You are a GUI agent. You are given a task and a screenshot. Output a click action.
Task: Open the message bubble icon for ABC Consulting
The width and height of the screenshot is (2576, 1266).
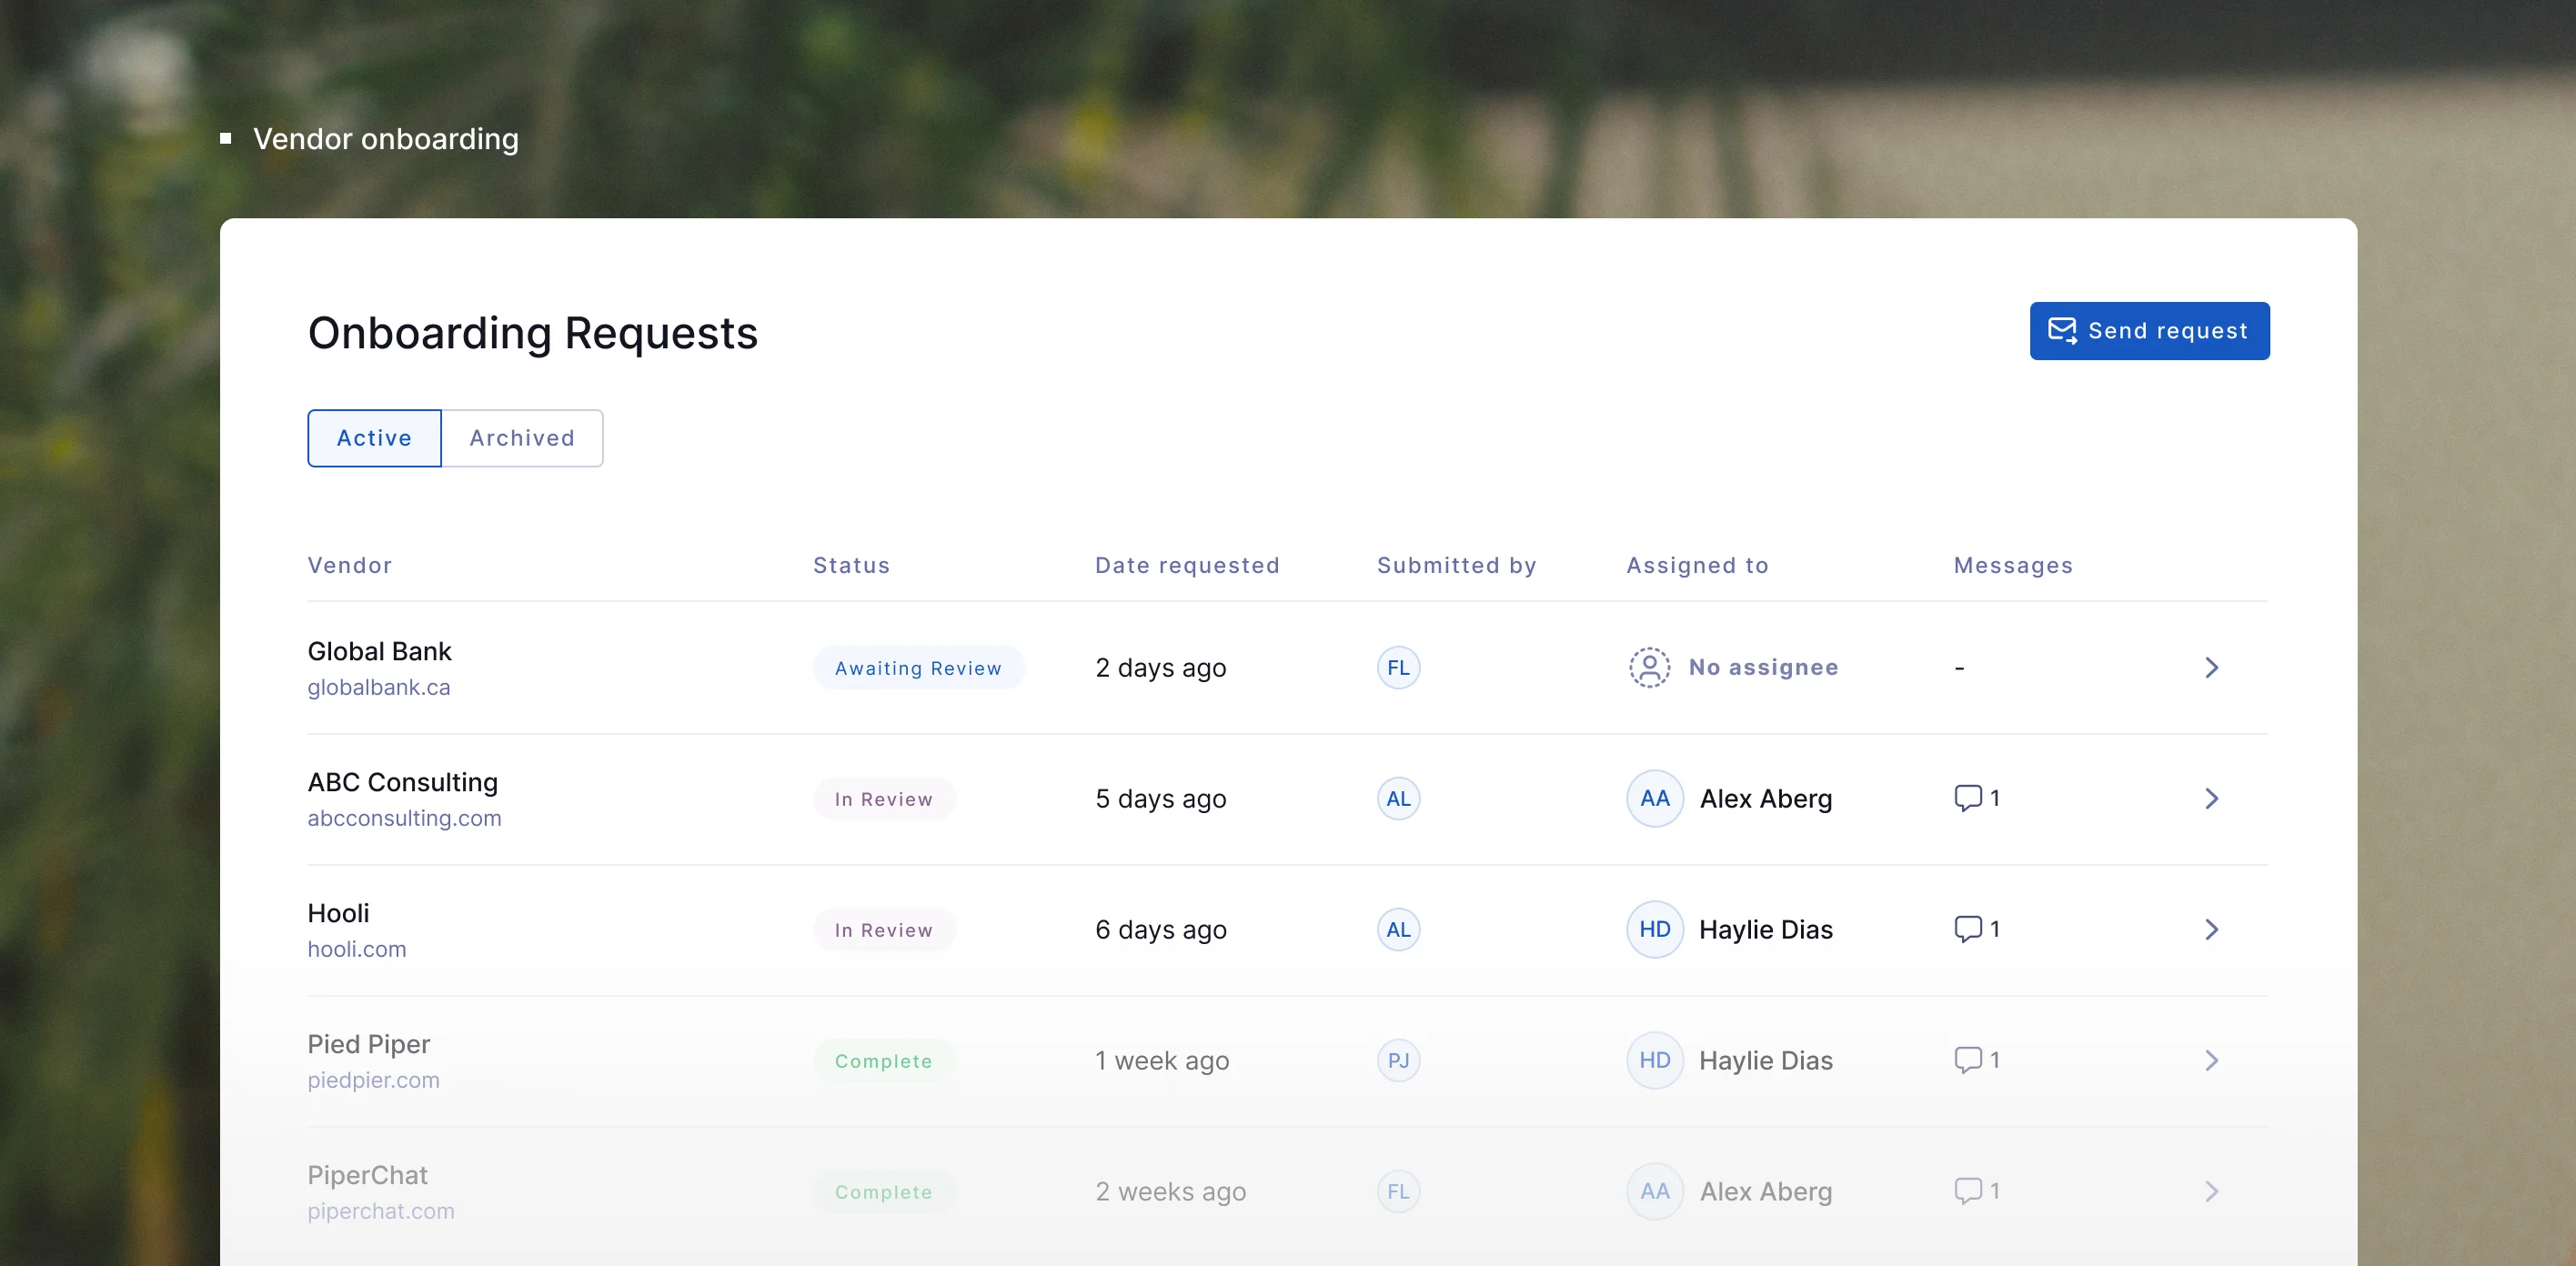tap(1967, 797)
